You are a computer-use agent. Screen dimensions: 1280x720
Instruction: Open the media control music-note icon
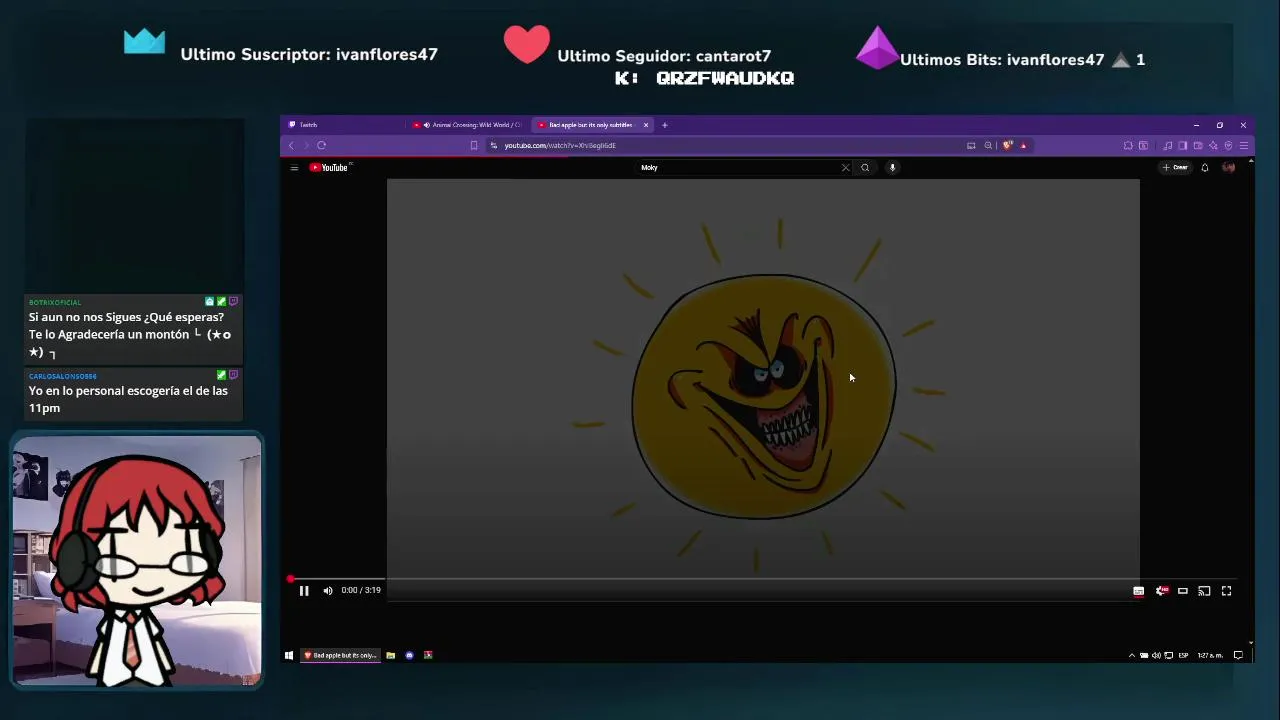pyautogui.click(x=1167, y=146)
